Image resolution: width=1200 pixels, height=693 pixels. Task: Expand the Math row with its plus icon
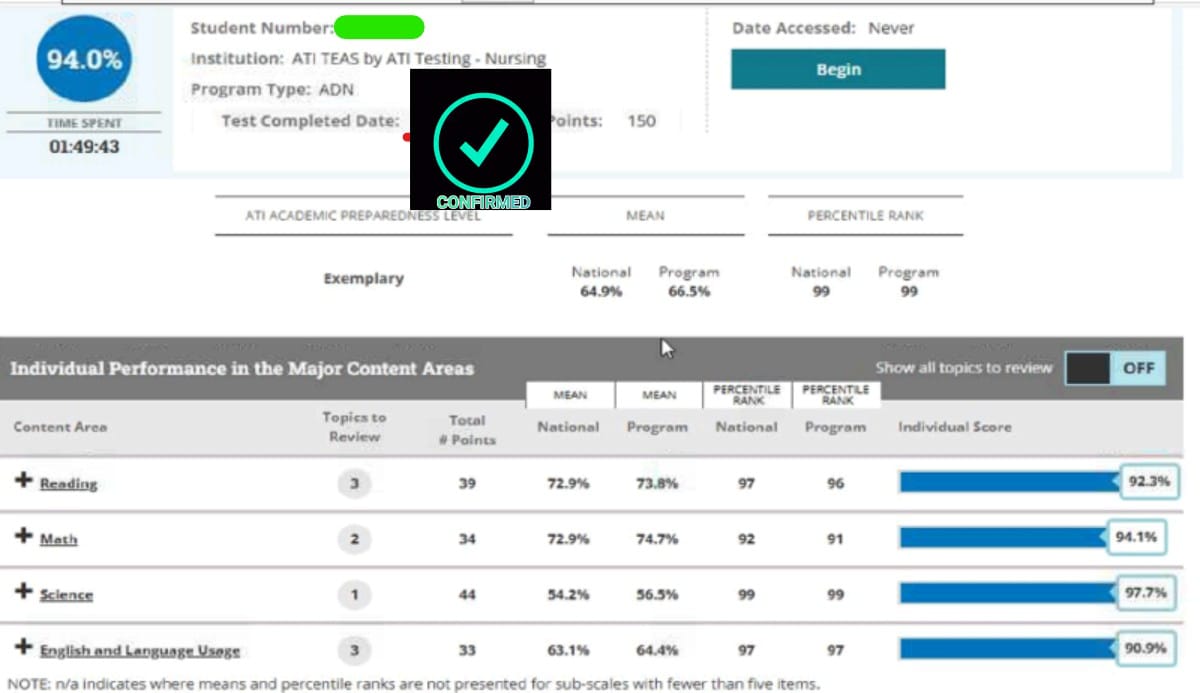pyautogui.click(x=23, y=536)
